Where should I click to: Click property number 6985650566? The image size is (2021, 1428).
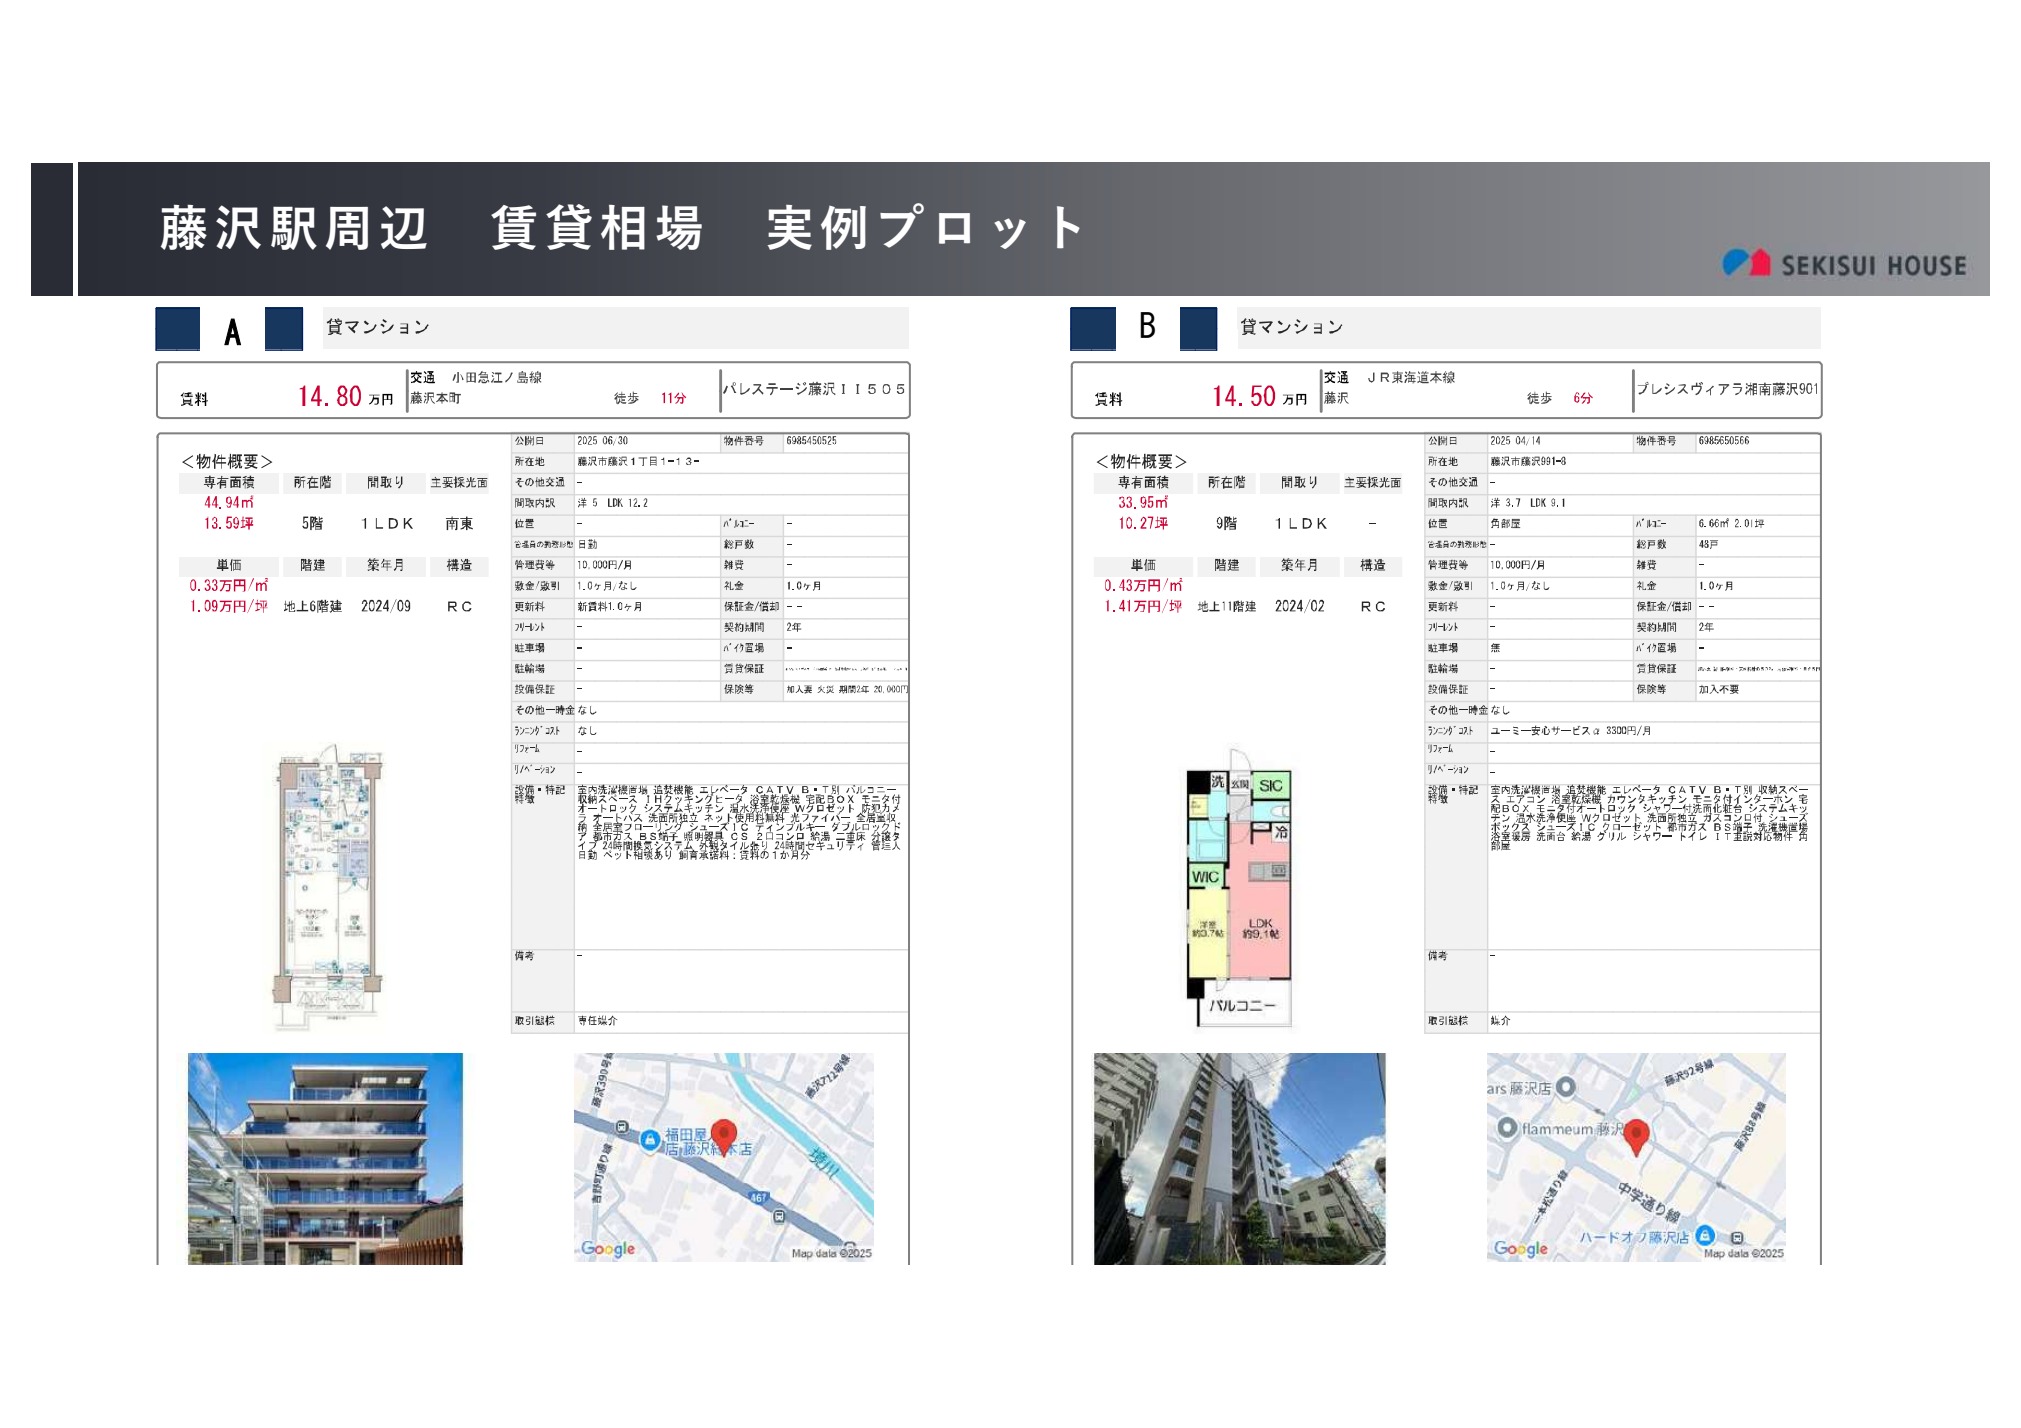click(1723, 441)
